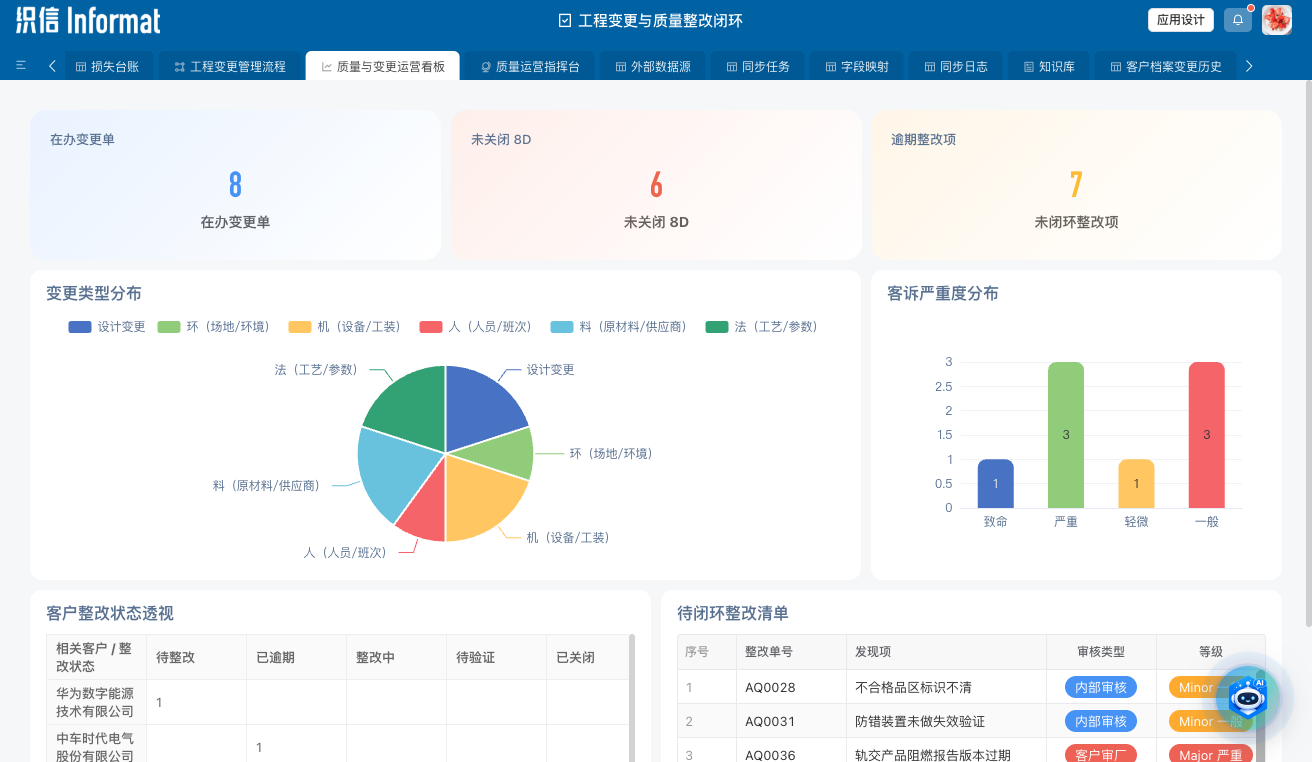Open the 知识库 tab
1312x762 pixels.
coord(1049,66)
